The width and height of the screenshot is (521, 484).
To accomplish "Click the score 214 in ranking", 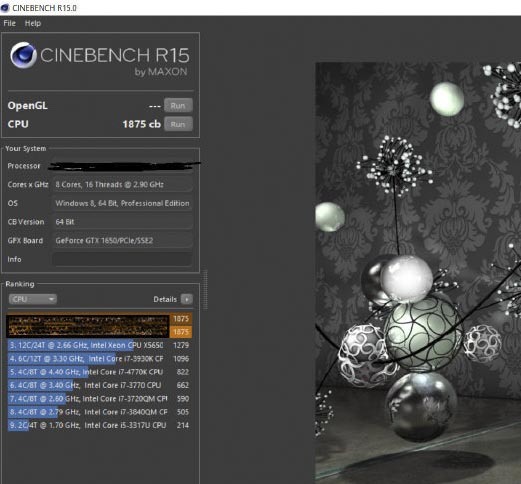I will coord(183,425).
